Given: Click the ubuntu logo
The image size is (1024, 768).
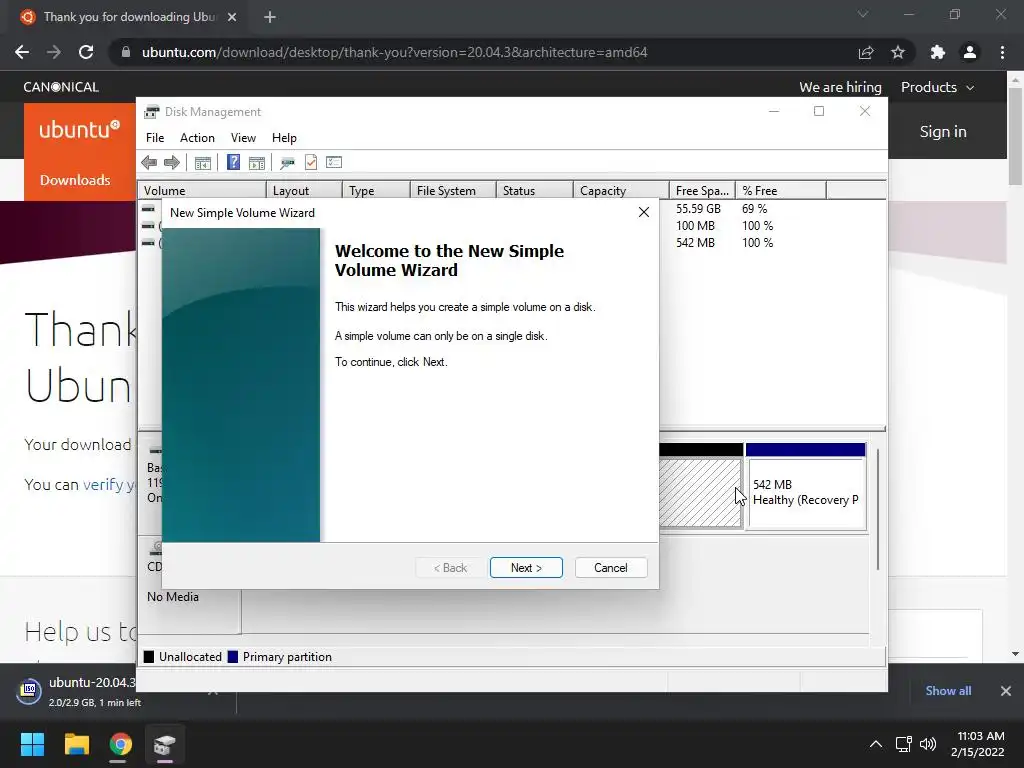Looking at the screenshot, I should pos(79,130).
